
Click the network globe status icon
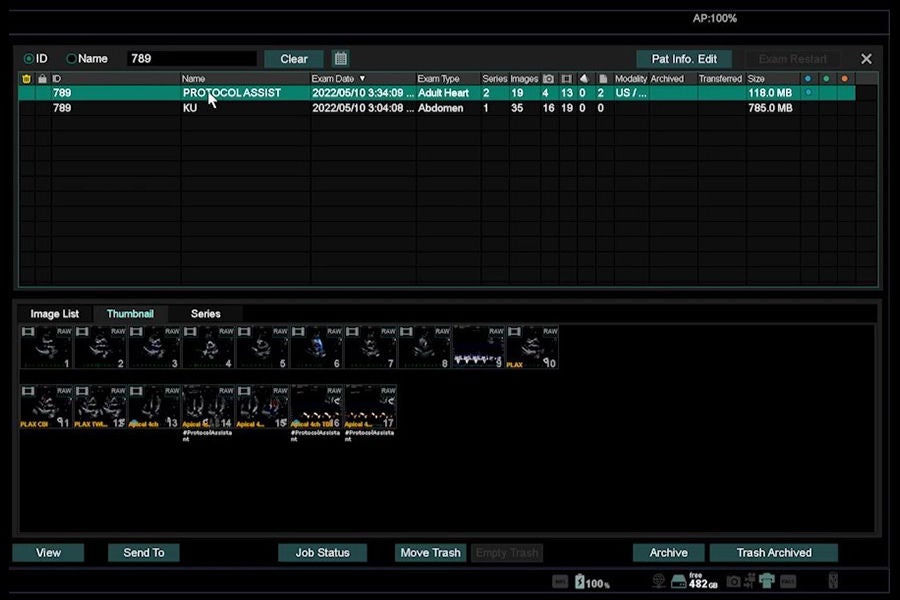pos(659,582)
